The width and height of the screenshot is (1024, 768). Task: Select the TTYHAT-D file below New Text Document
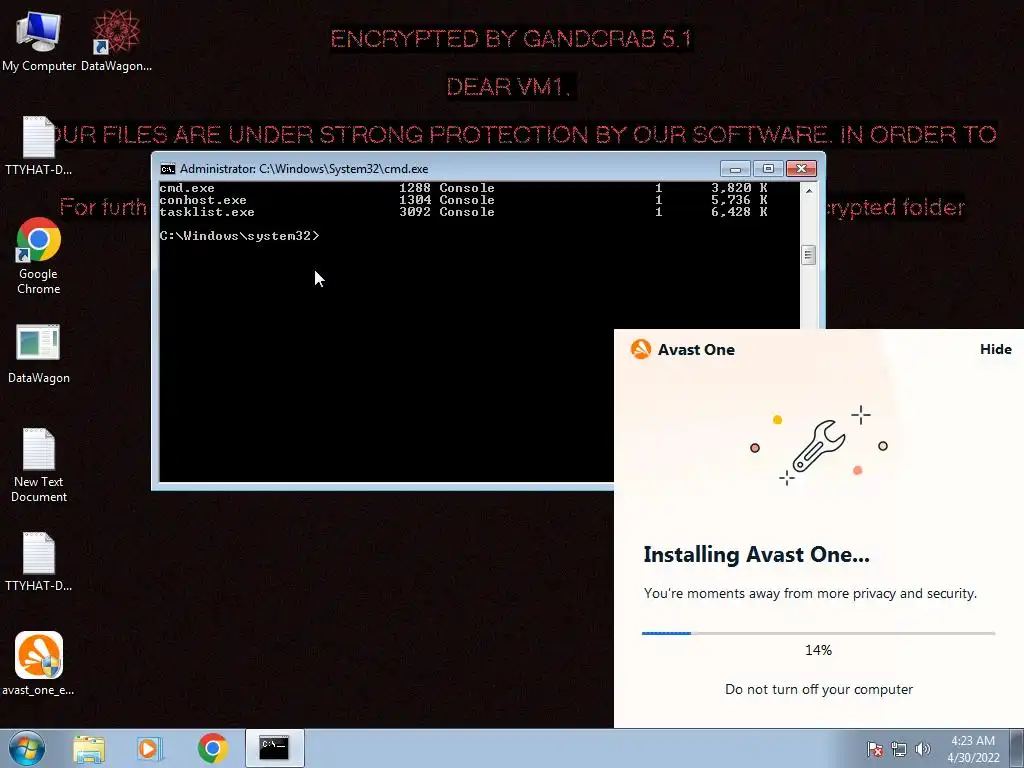coord(39,562)
